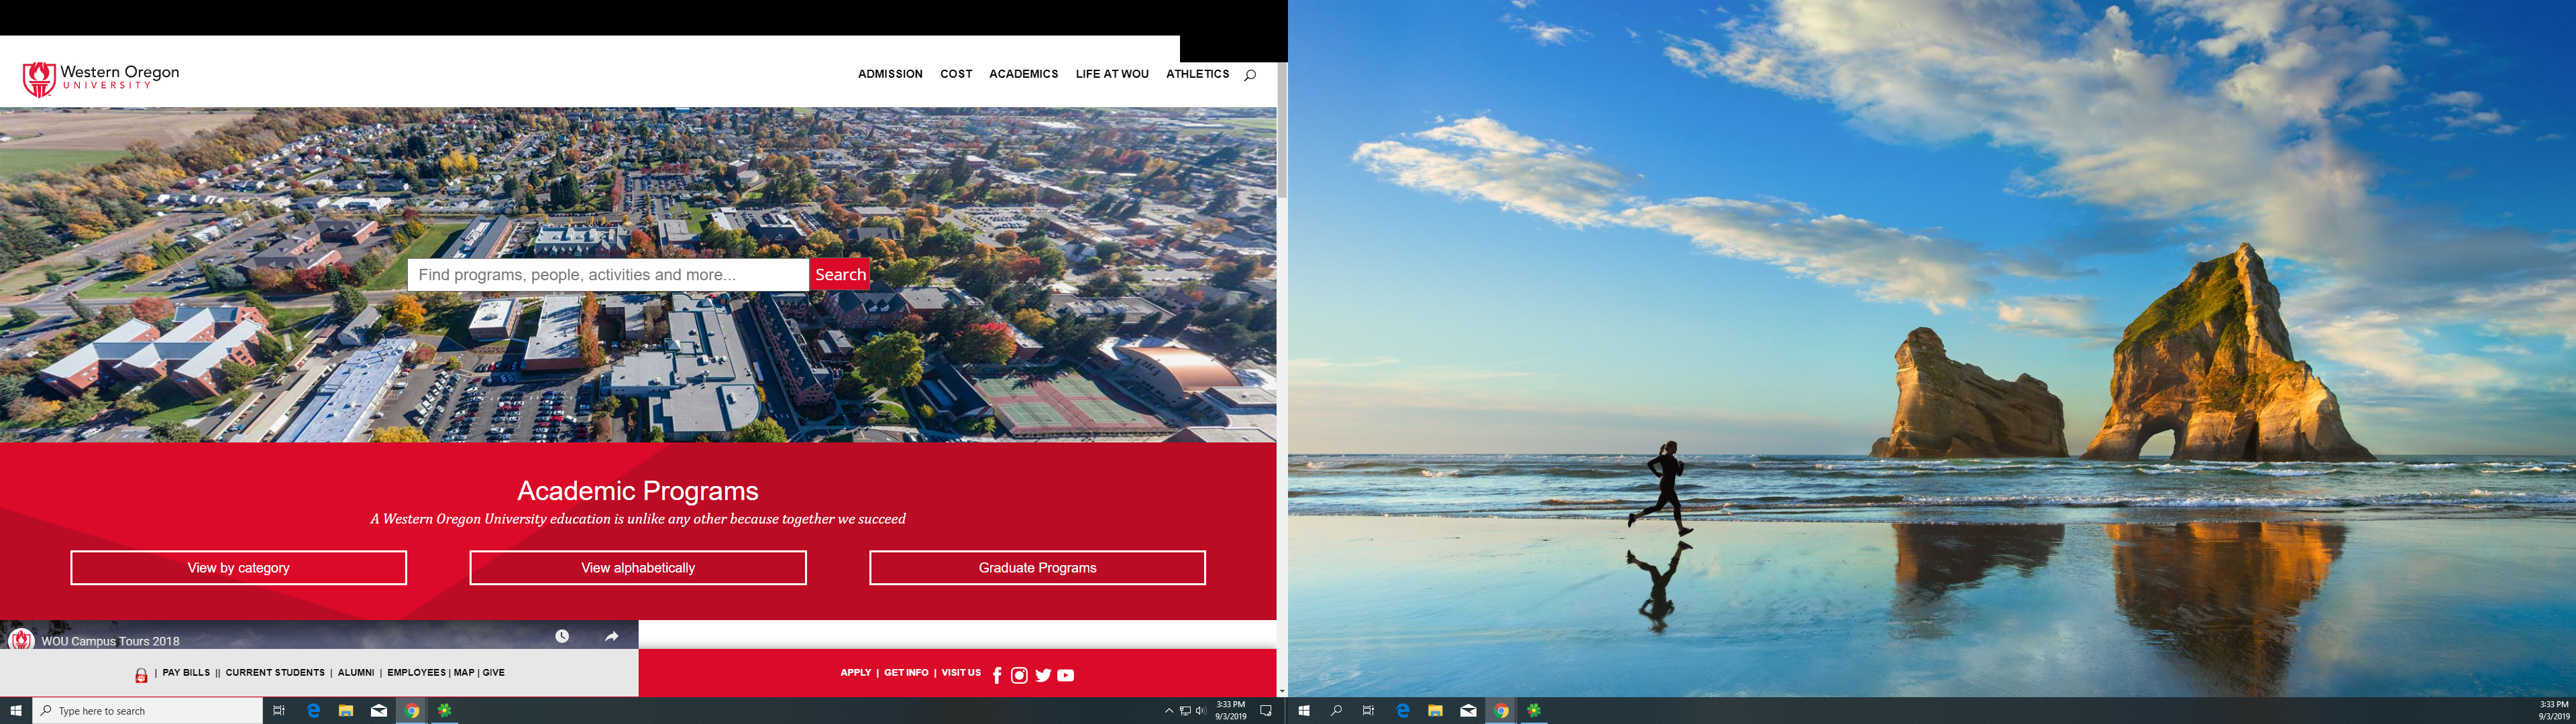Switch to Chrome on the taskbar with the search box
Image resolution: width=2576 pixels, height=724 pixels.
point(411,711)
